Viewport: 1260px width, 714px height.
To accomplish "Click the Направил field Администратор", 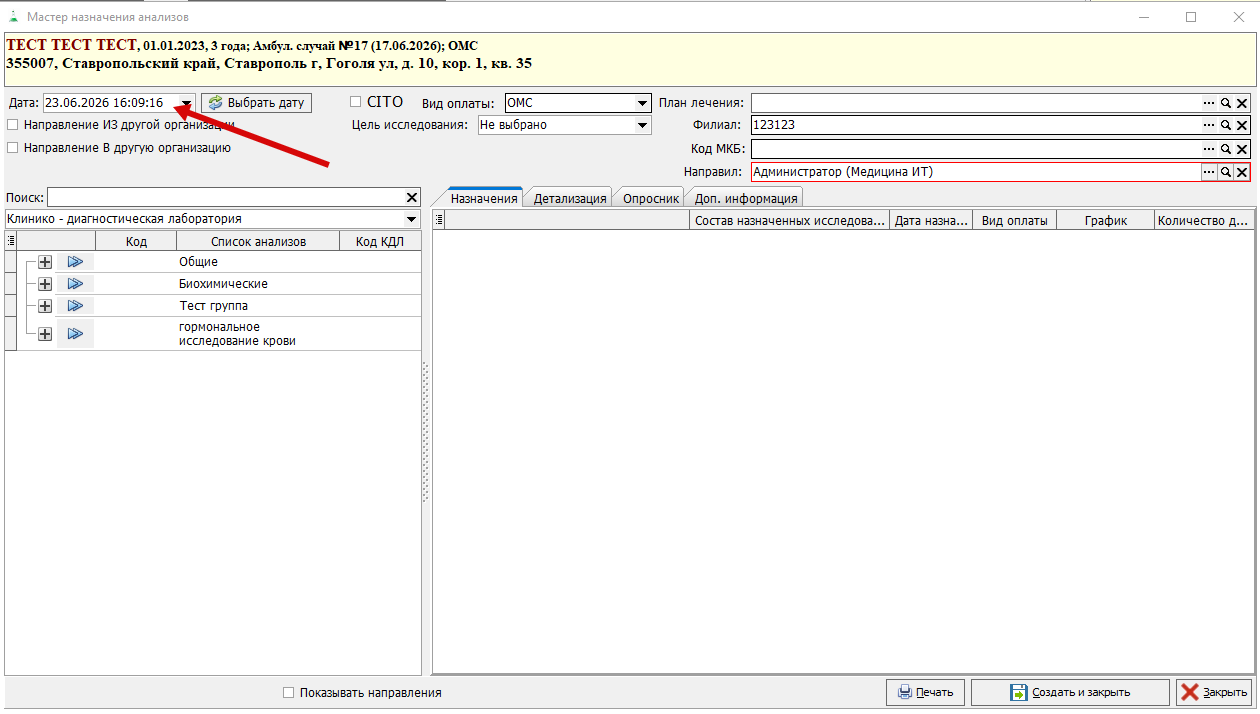I will pyautogui.click(x=976, y=172).
